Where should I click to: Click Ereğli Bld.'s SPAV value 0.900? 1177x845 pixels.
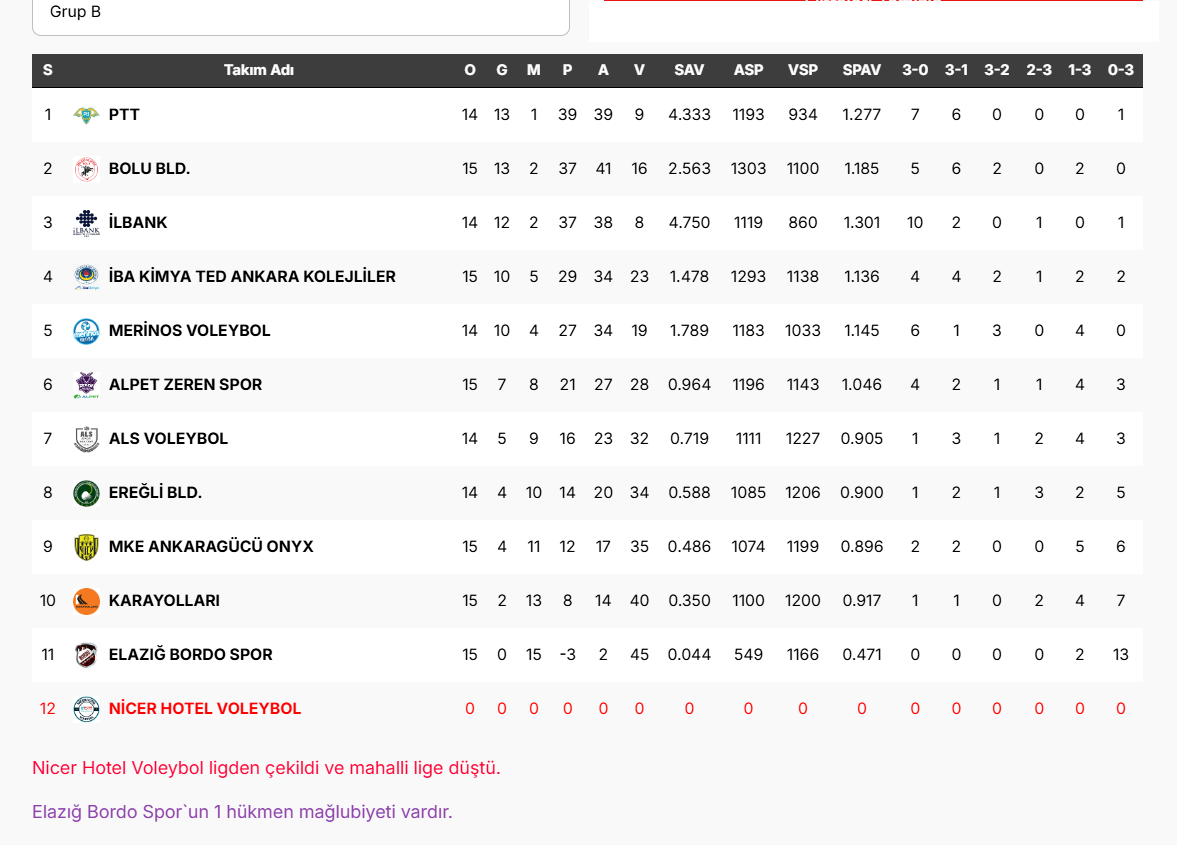tap(862, 493)
